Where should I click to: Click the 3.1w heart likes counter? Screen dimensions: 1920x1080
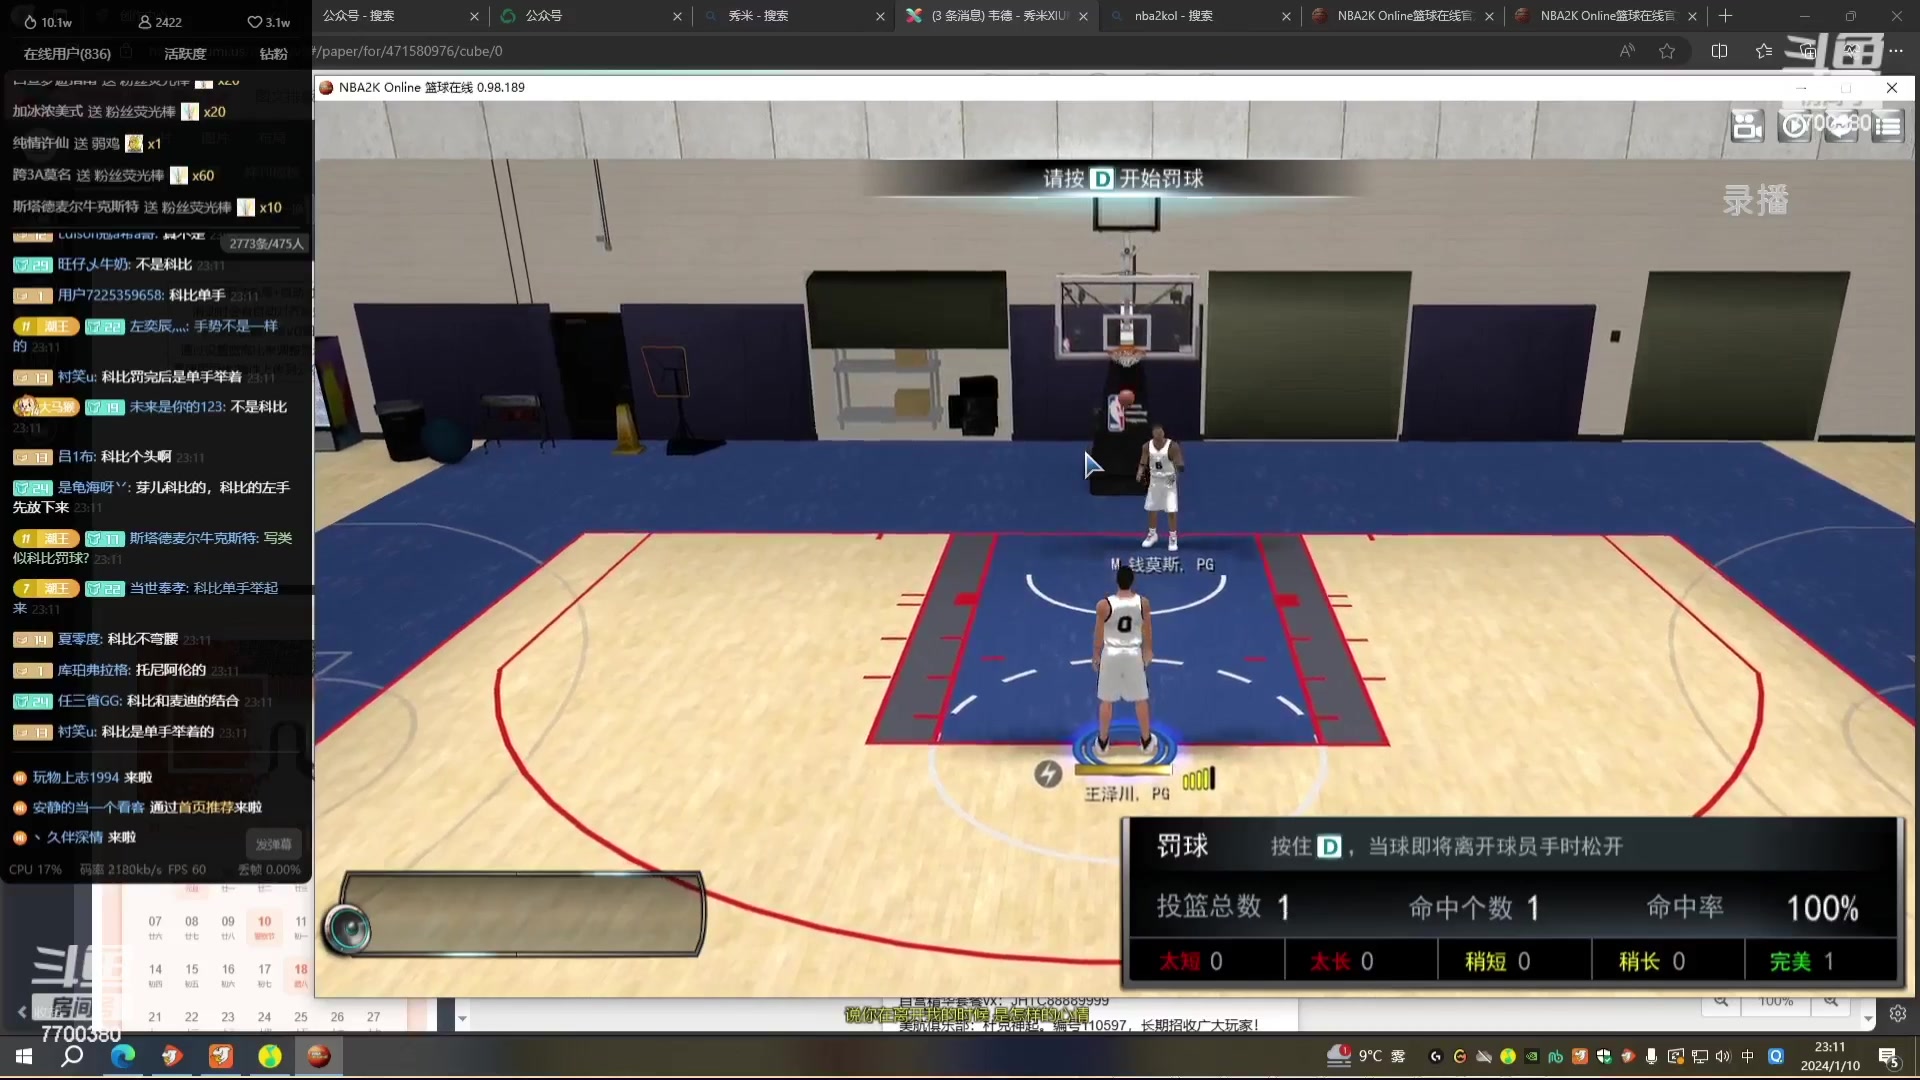pyautogui.click(x=269, y=21)
